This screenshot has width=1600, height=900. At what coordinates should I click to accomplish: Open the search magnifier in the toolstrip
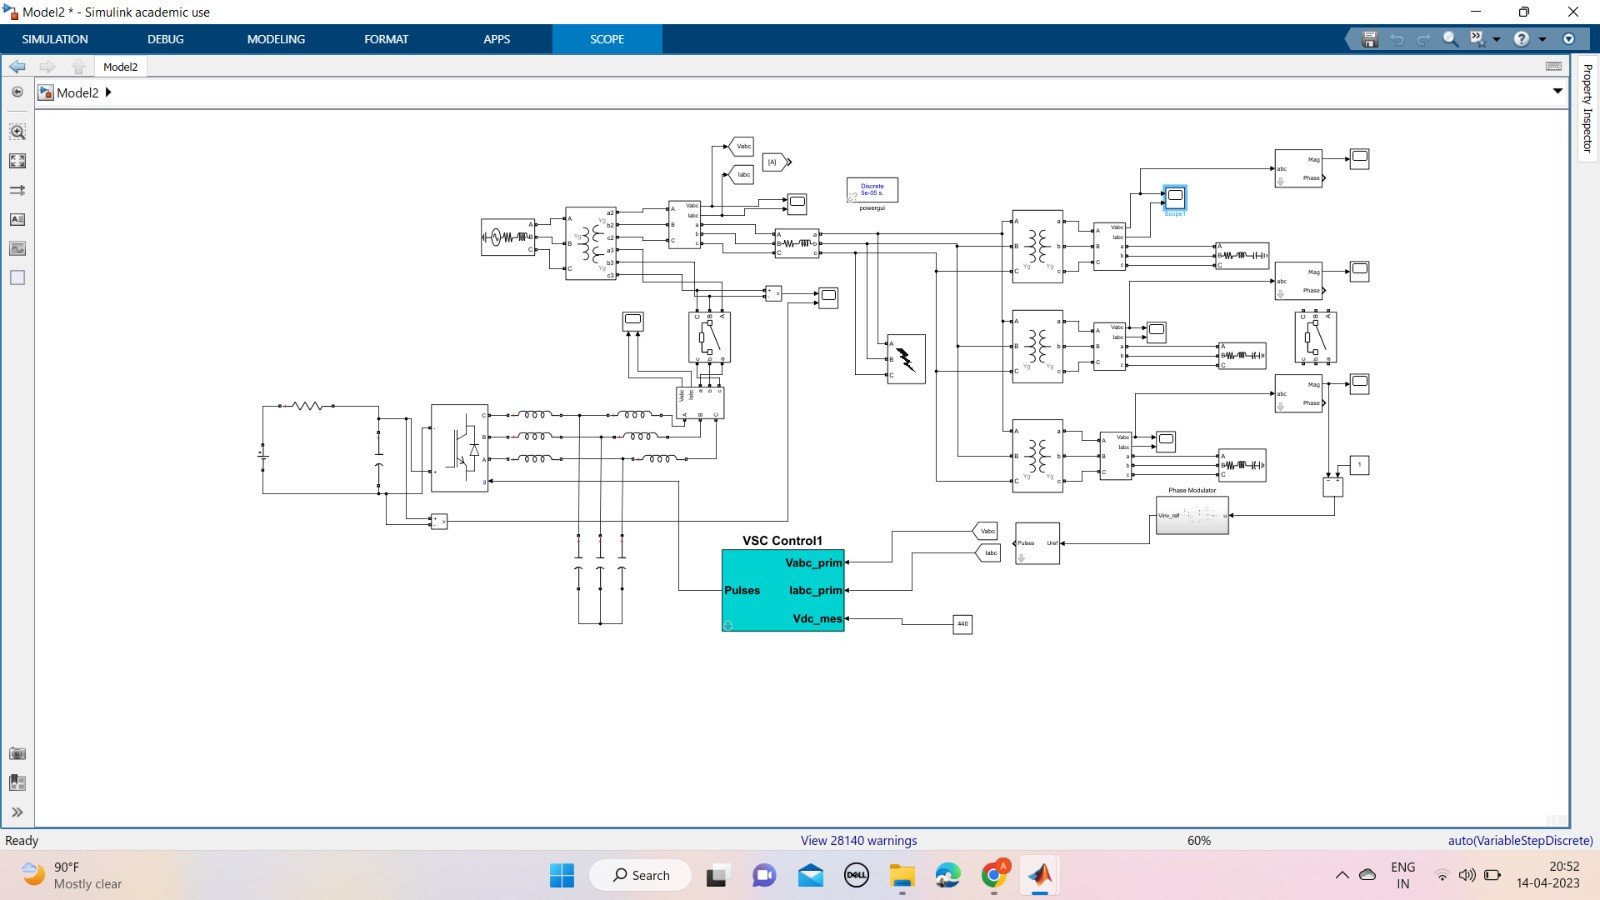1450,39
